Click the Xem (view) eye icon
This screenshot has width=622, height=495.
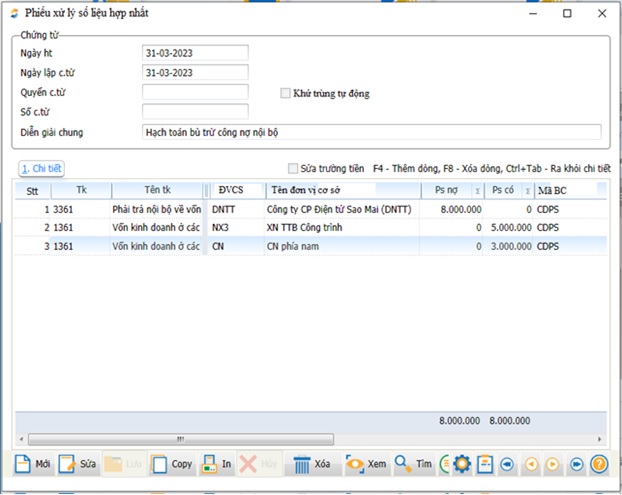[x=355, y=464]
